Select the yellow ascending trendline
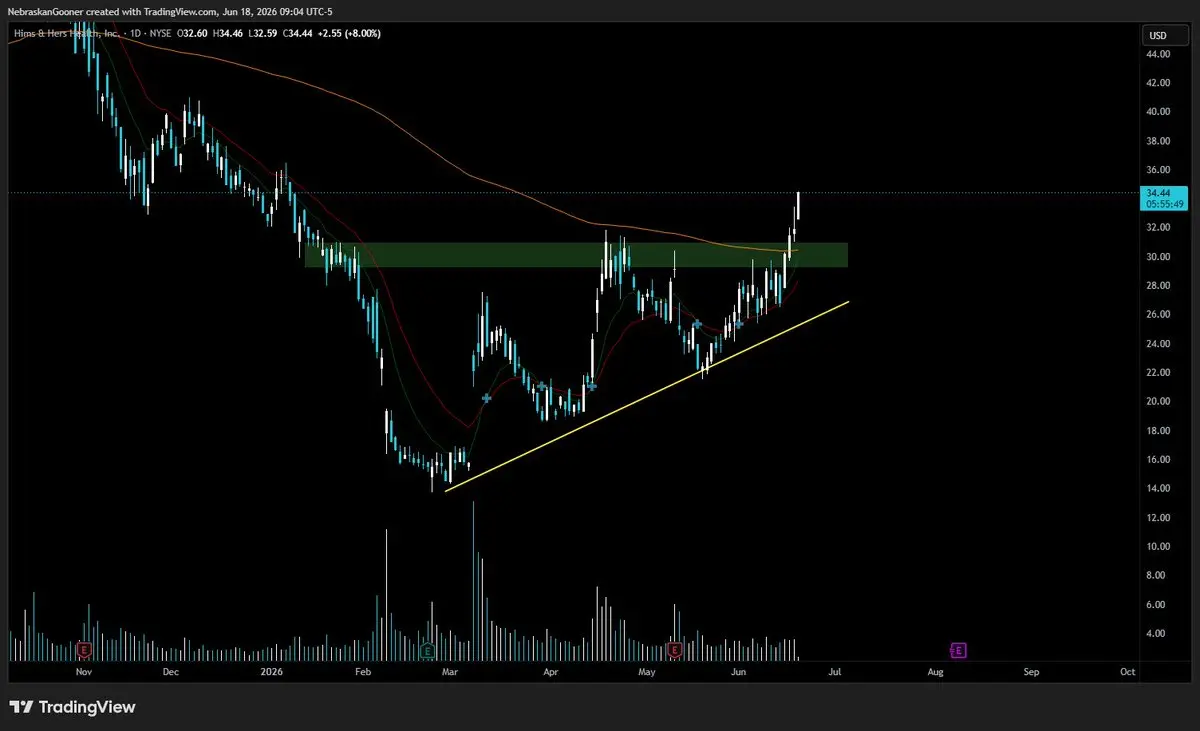The image size is (1200, 731). coord(647,395)
